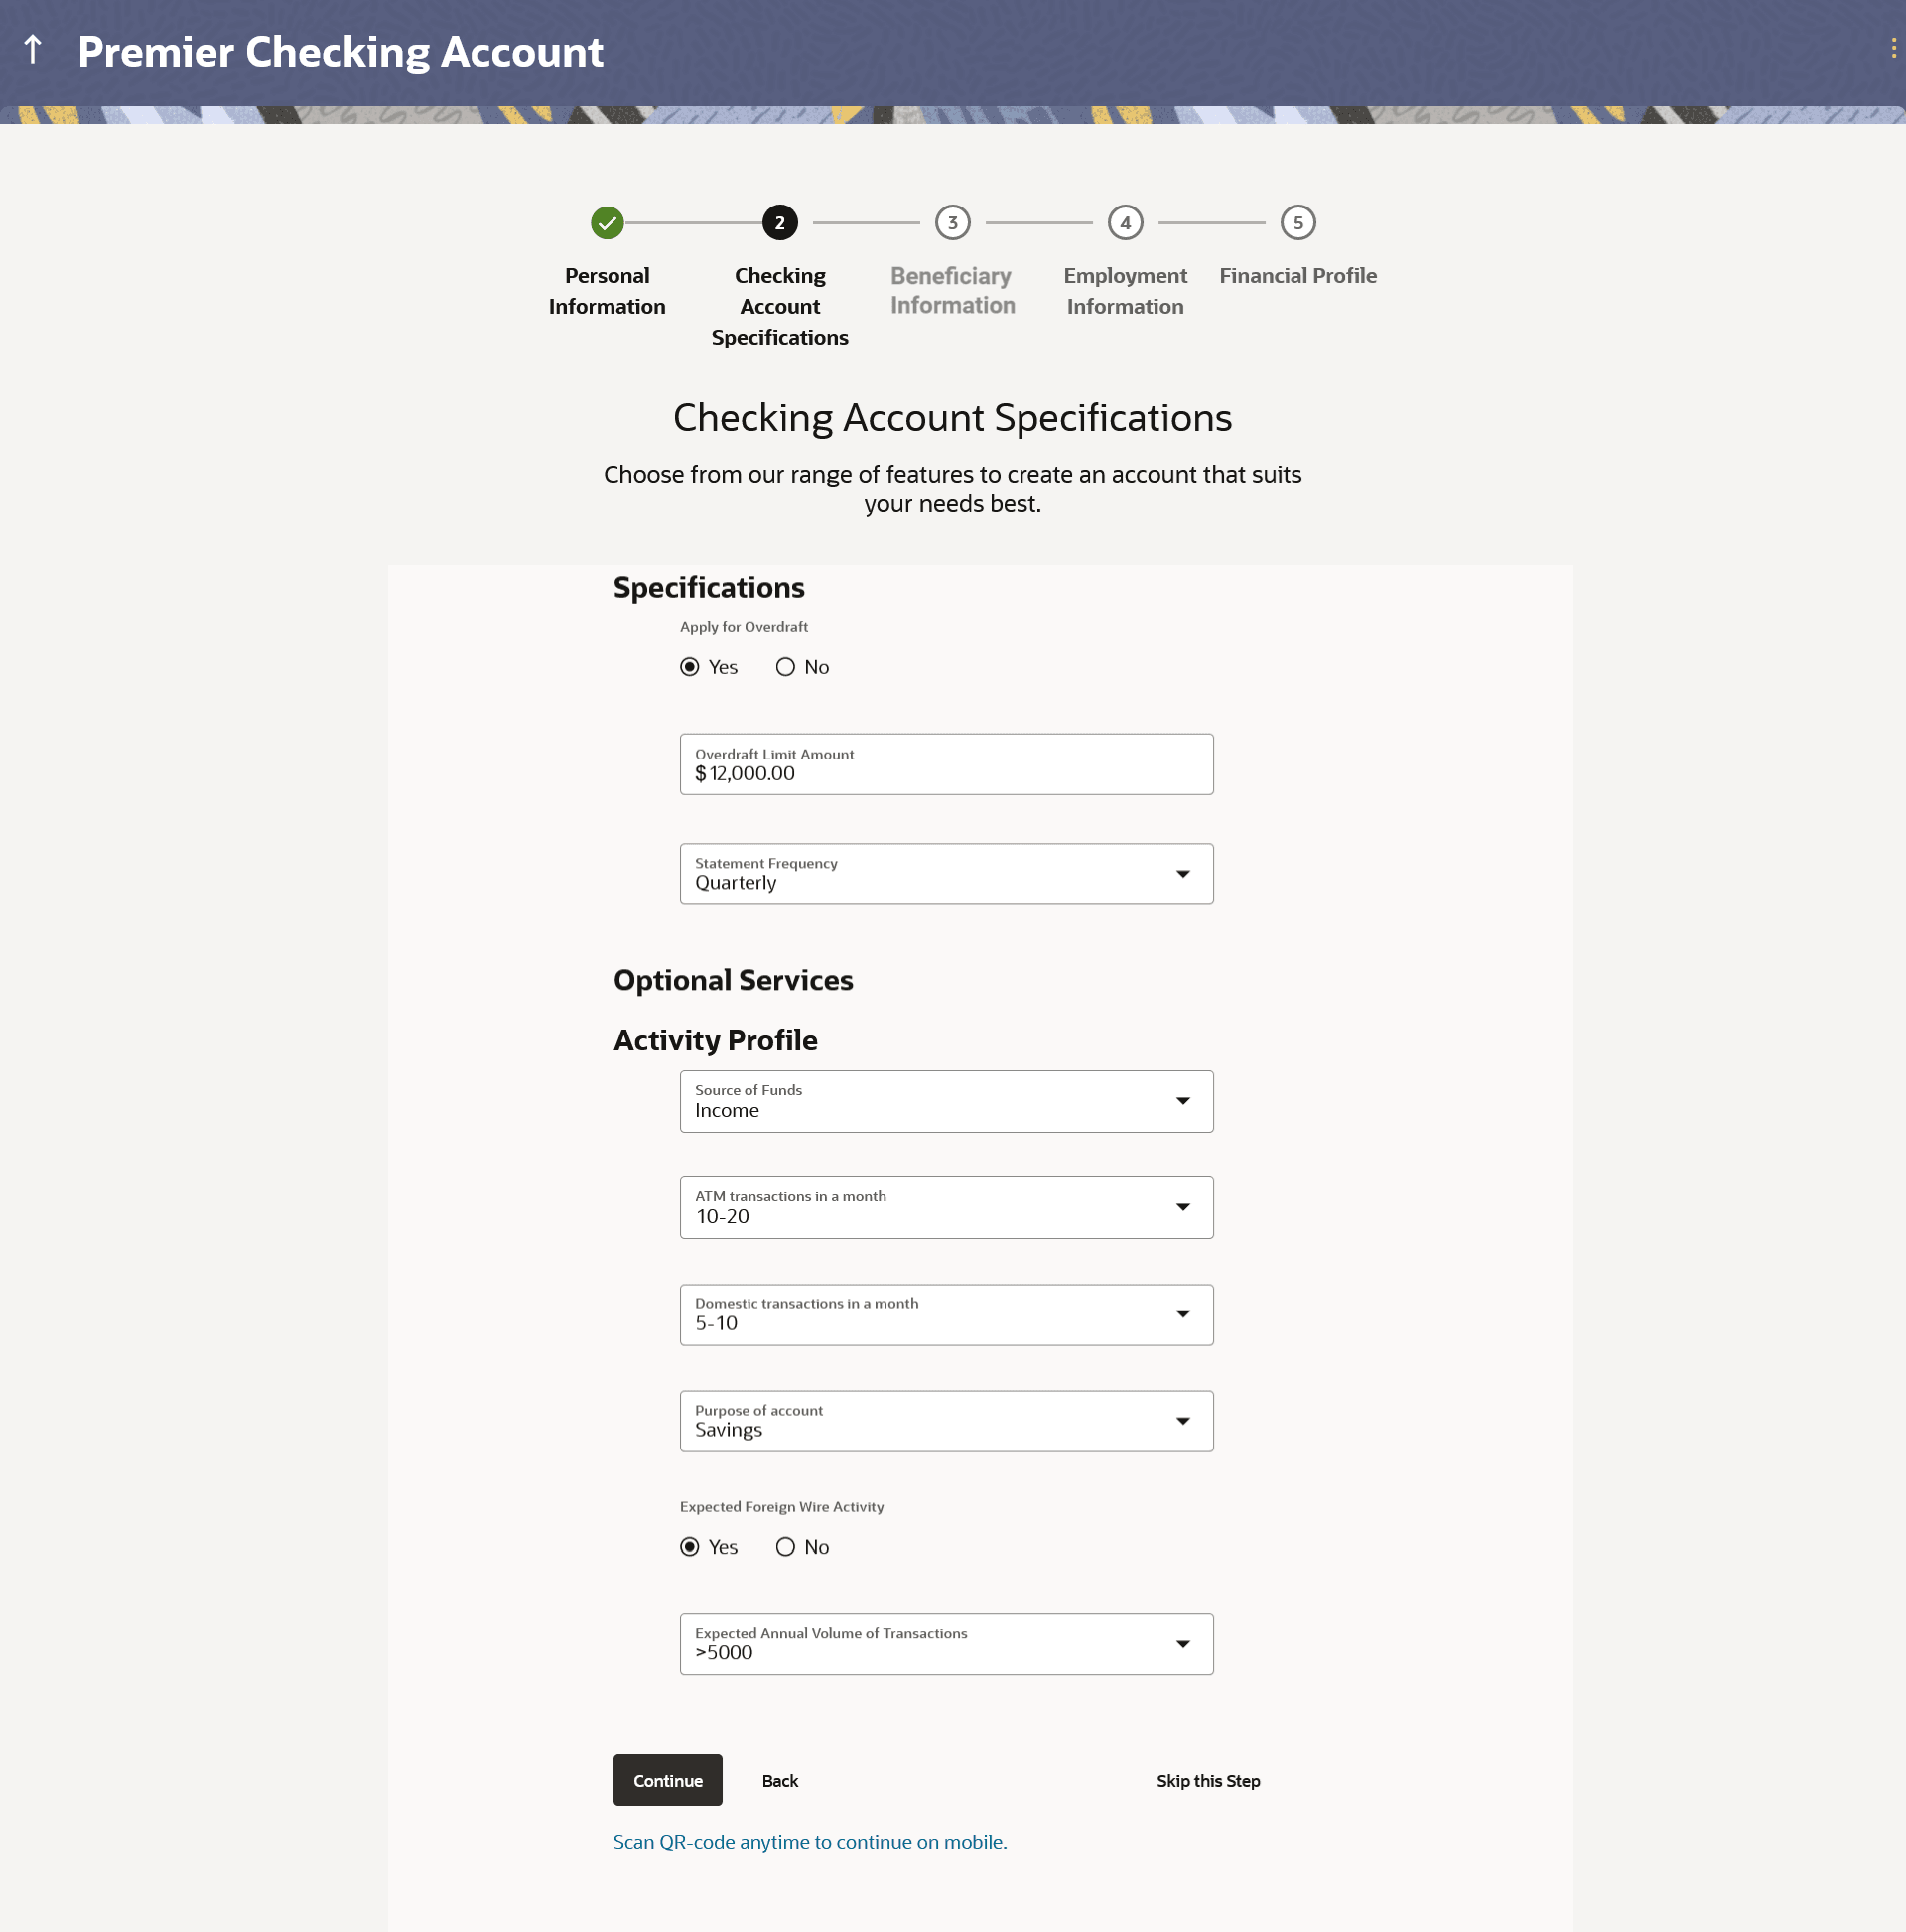
Task: Select Yes for Apply for Overdraft
Action: tap(690, 667)
